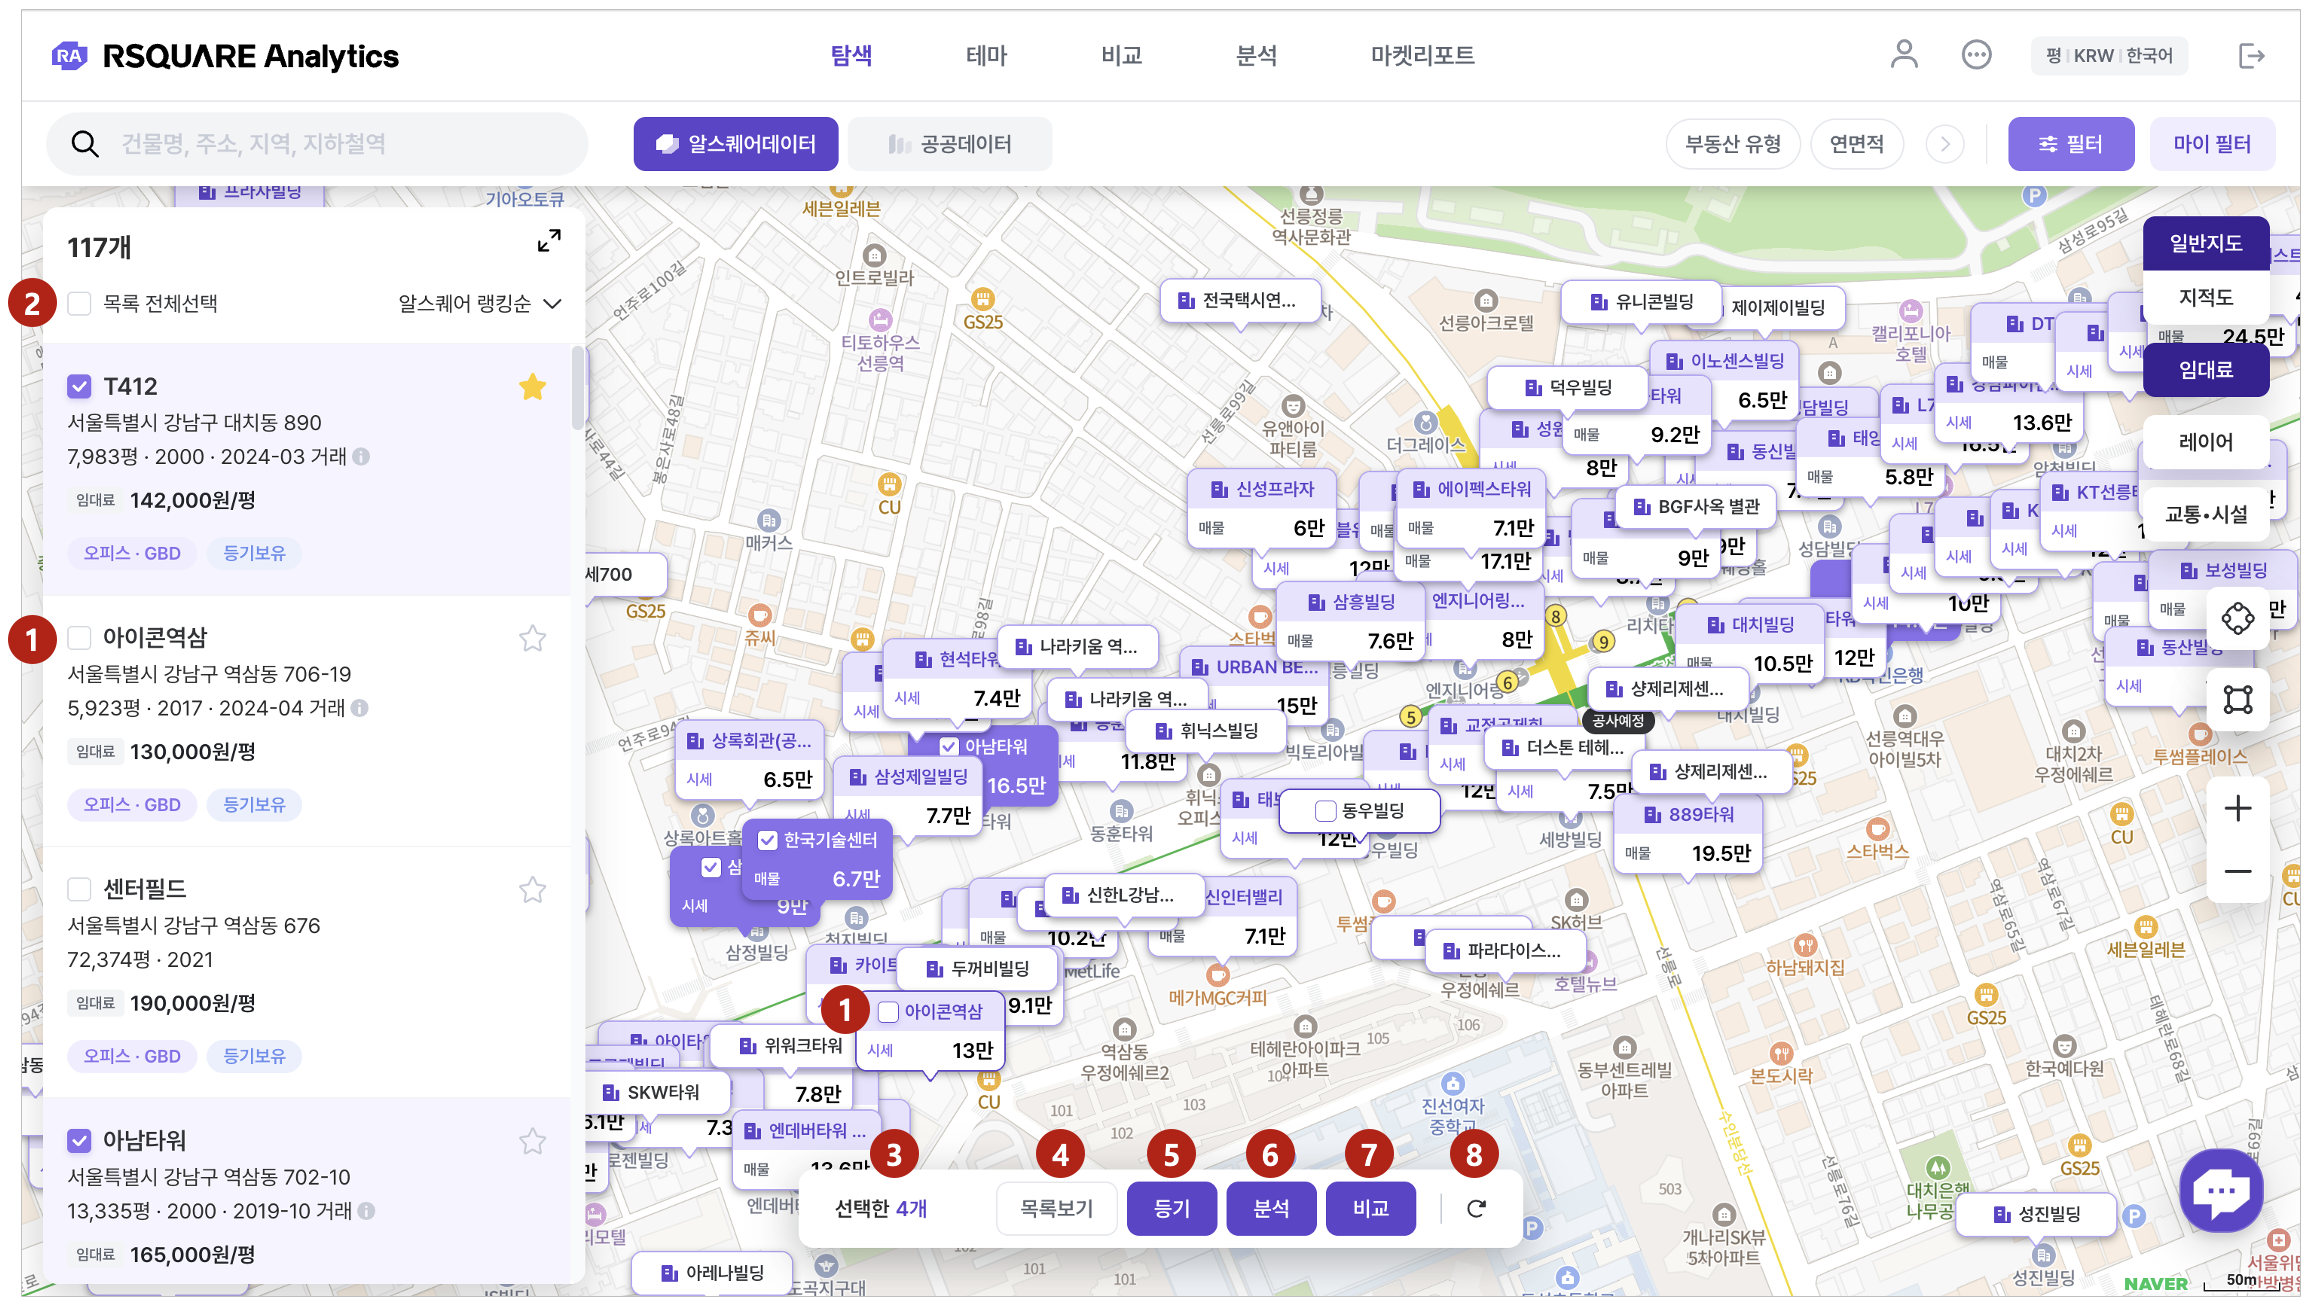The height and width of the screenshot is (1304, 2310).
Task: Open the more options ellipsis icon
Action: click(x=1976, y=55)
